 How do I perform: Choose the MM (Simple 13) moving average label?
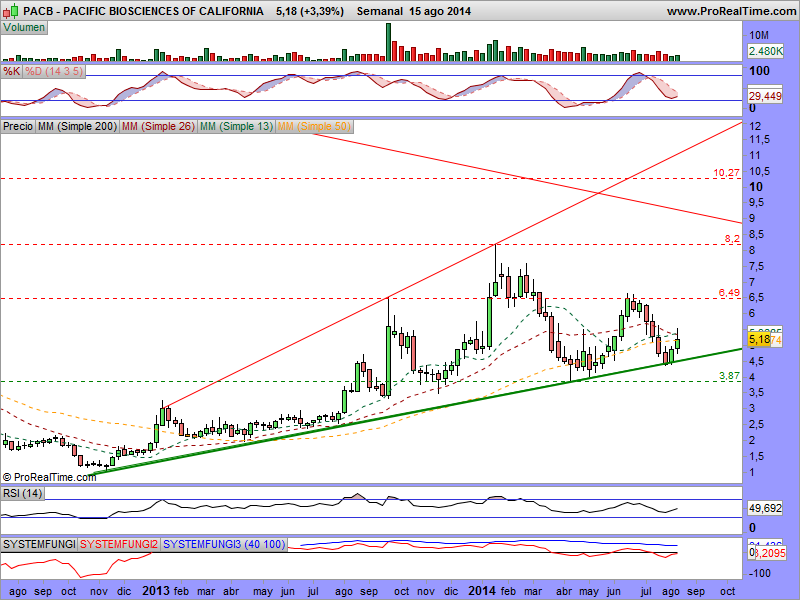(236, 126)
